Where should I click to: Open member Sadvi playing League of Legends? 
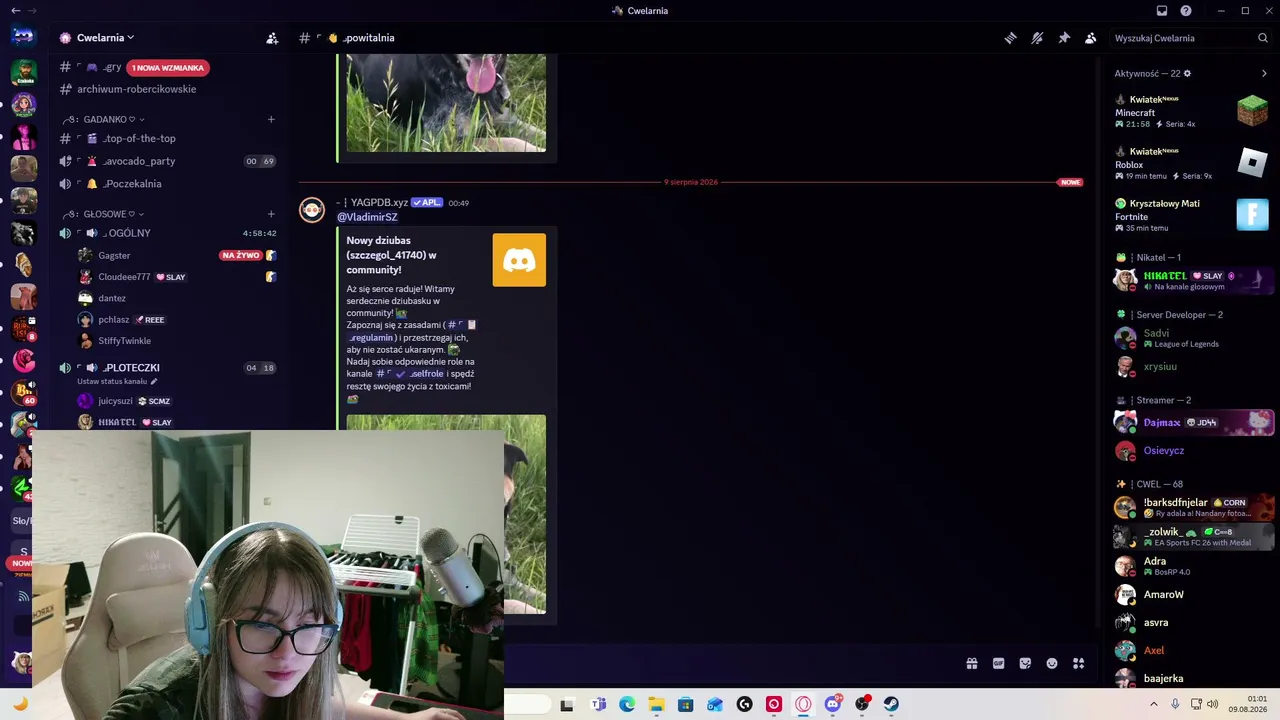tap(1194, 338)
